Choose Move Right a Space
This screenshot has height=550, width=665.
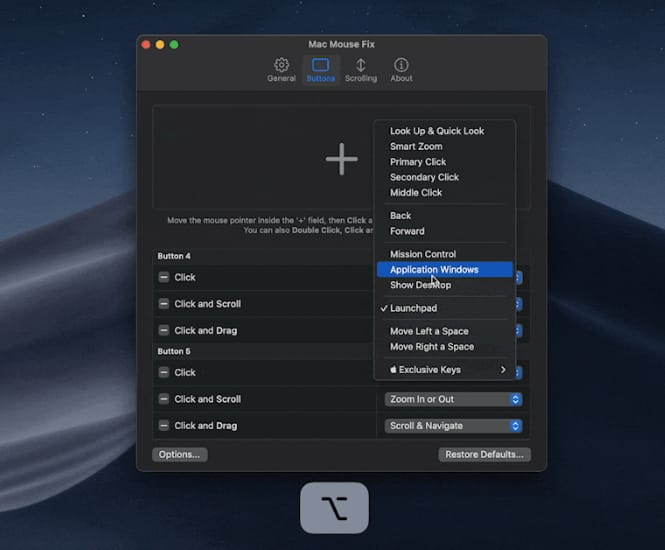pos(444,347)
